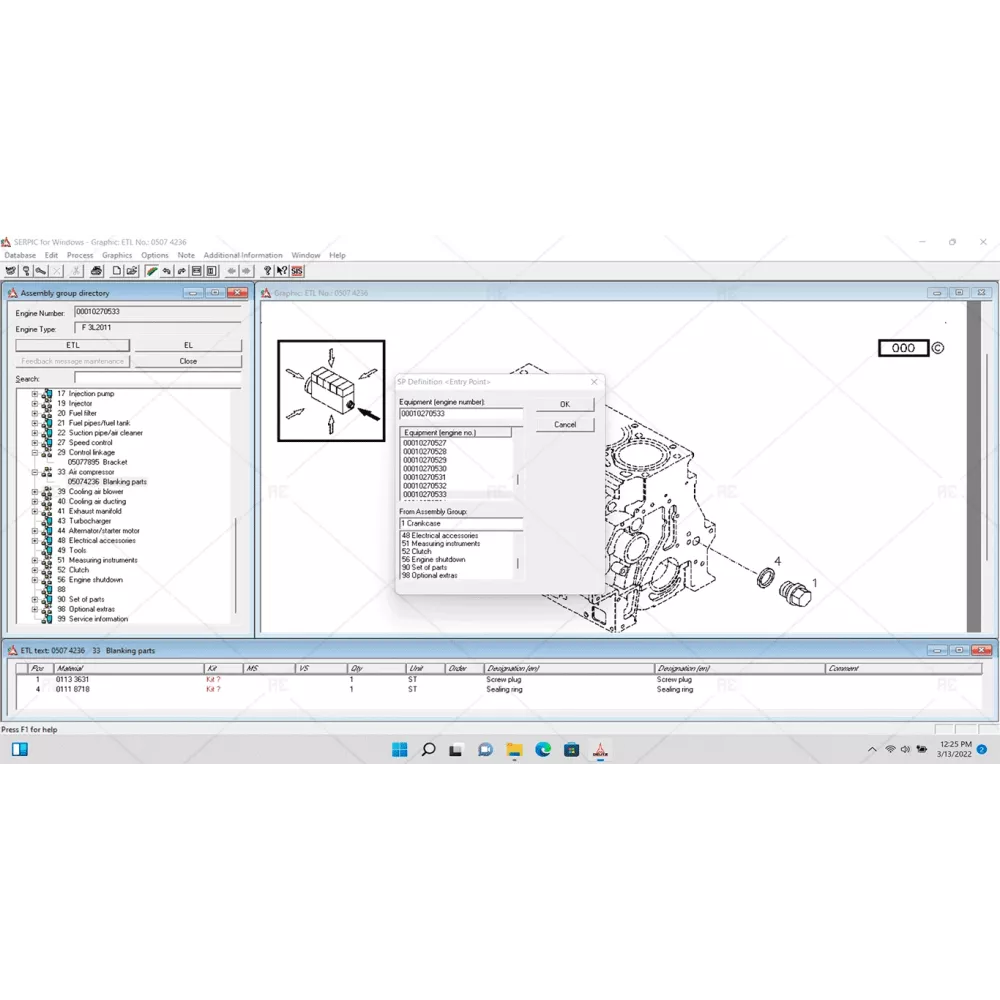Viewport: 1000px width, 1000px height.
Task: Click the open folder toolbar icon
Action: [131, 271]
